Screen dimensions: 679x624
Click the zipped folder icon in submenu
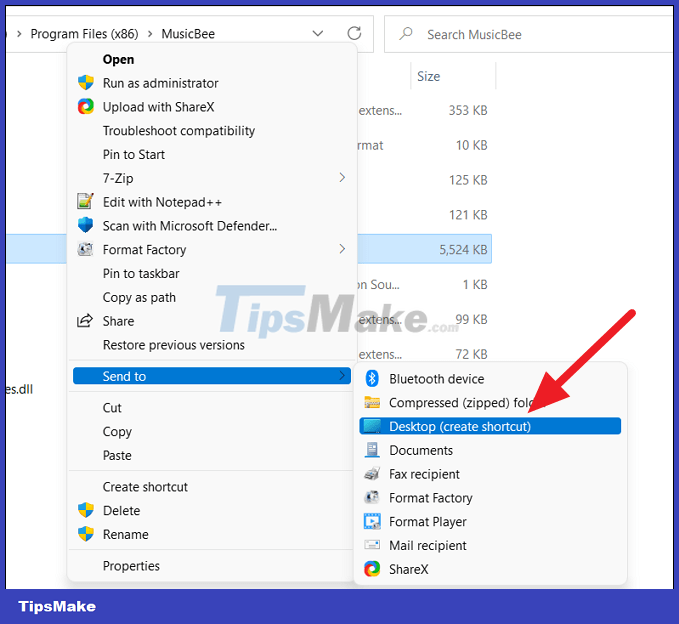[372, 402]
